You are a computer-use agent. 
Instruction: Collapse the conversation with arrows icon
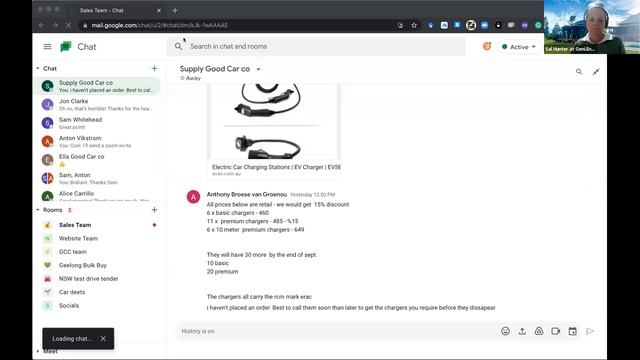point(596,72)
